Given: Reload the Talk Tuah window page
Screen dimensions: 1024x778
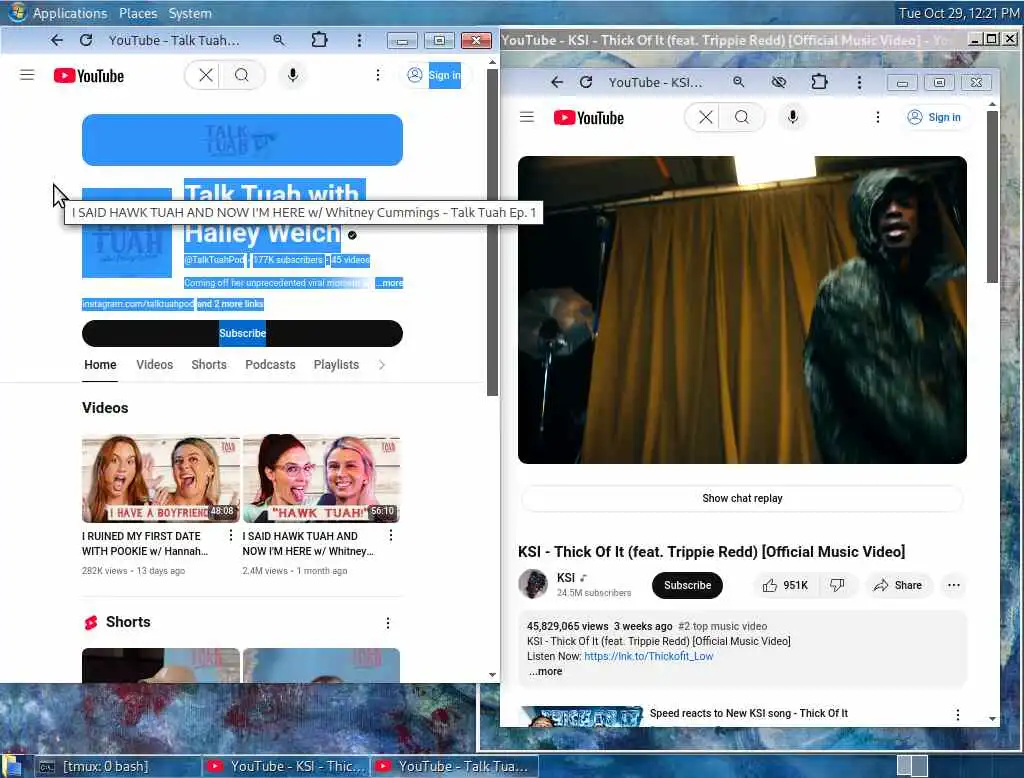Looking at the screenshot, I should [86, 41].
